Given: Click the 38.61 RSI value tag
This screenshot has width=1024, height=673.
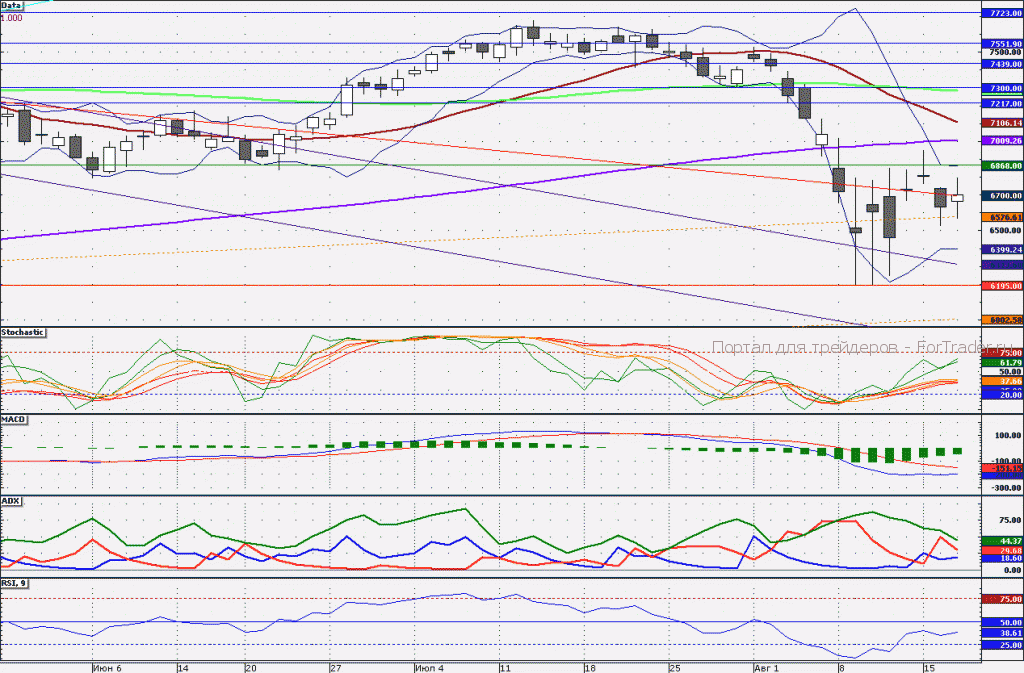Looking at the screenshot, I should [x=1002, y=633].
